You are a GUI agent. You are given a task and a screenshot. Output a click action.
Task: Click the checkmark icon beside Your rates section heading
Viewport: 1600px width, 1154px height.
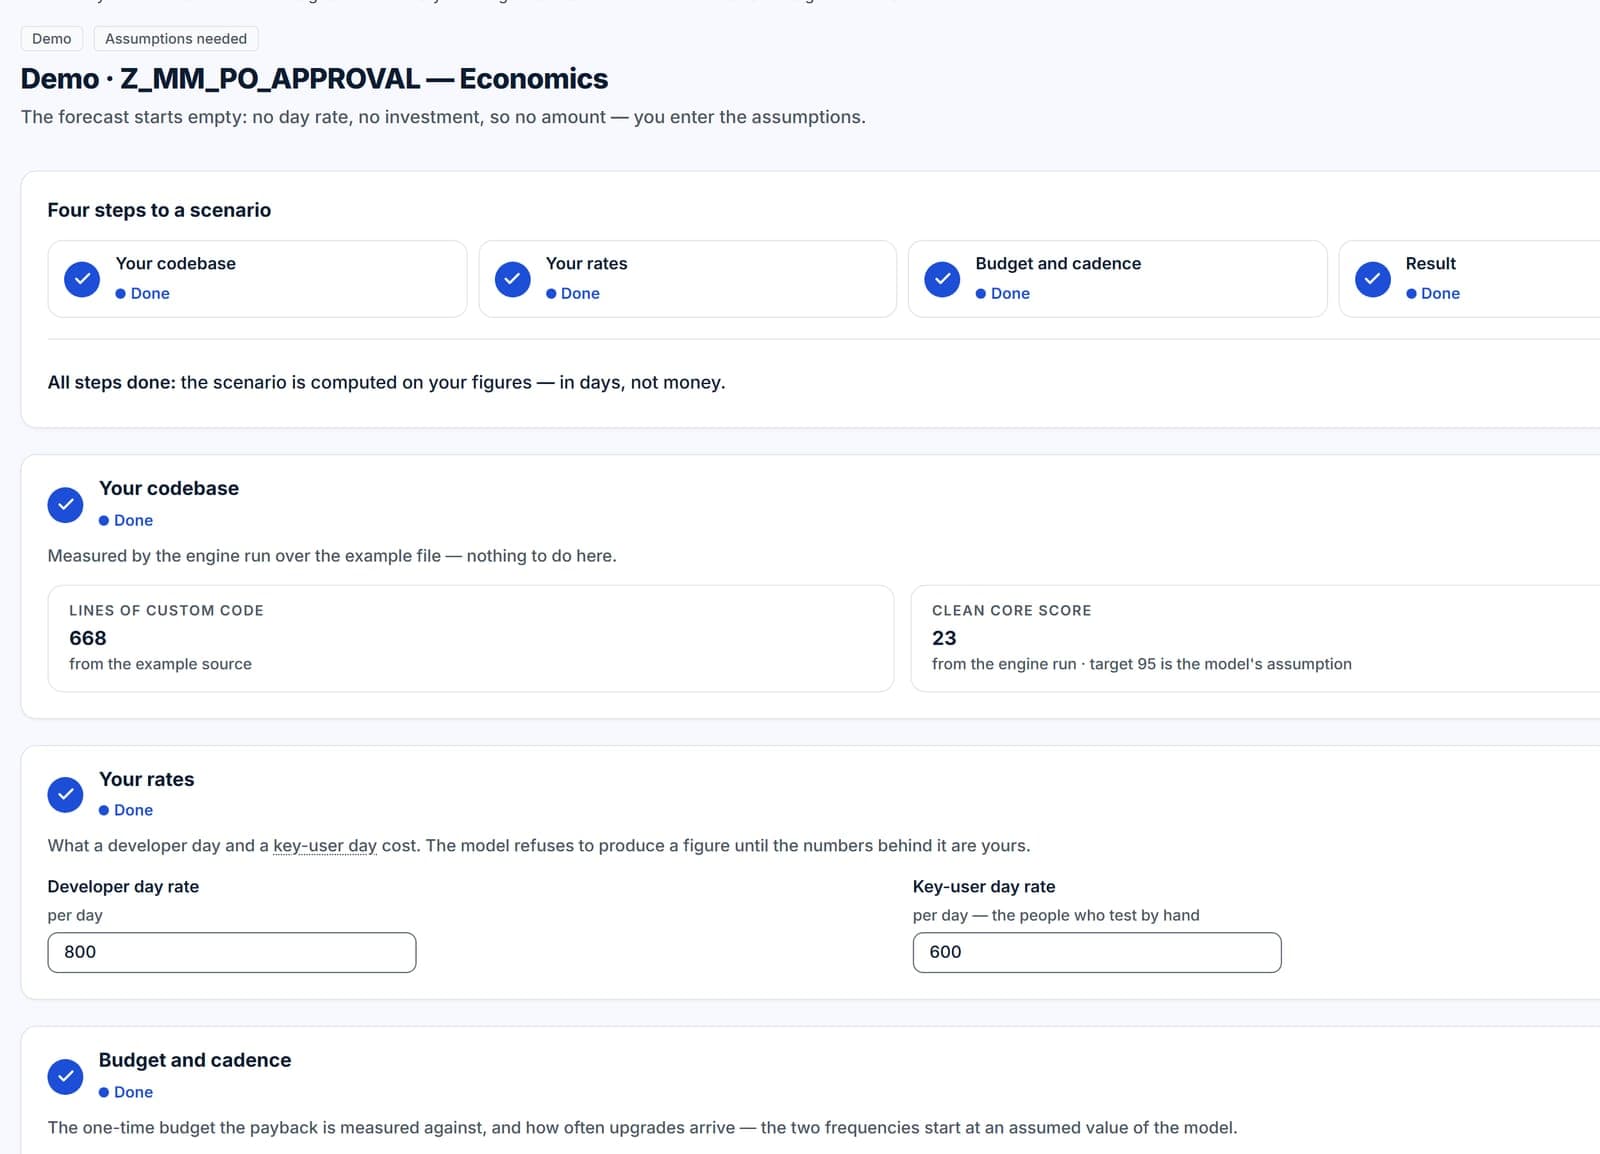65,795
